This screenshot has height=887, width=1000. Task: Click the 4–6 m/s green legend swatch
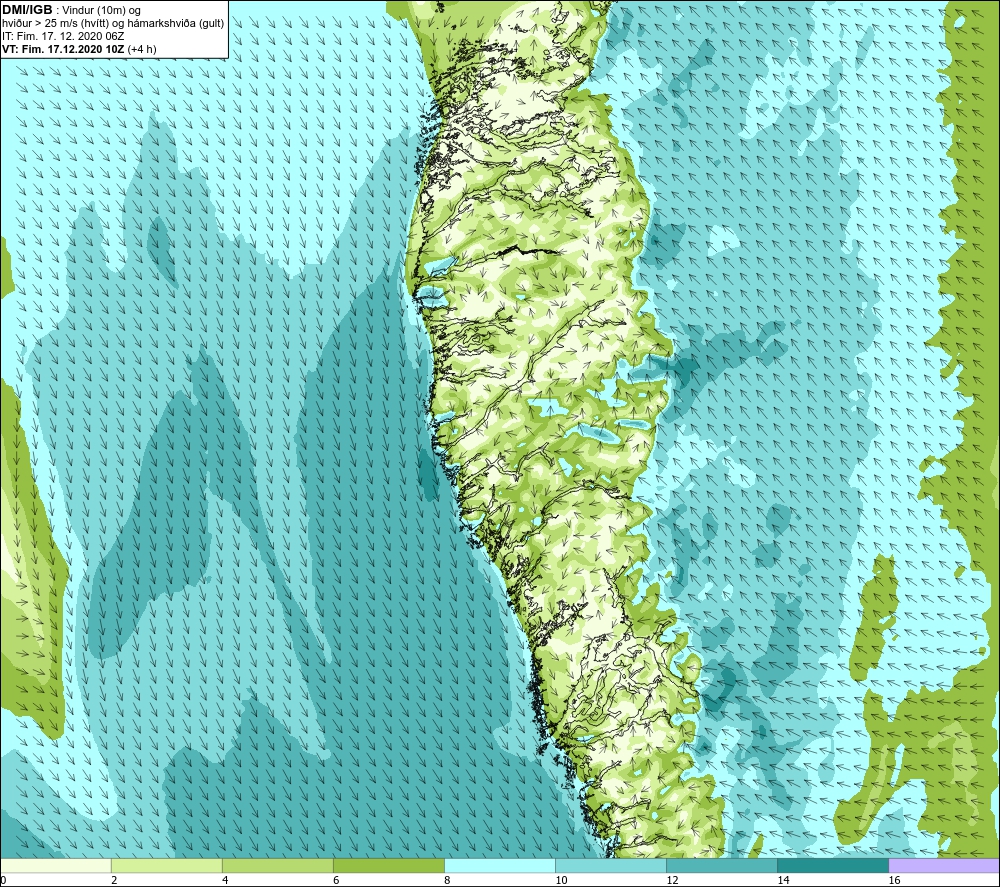click(x=277, y=865)
